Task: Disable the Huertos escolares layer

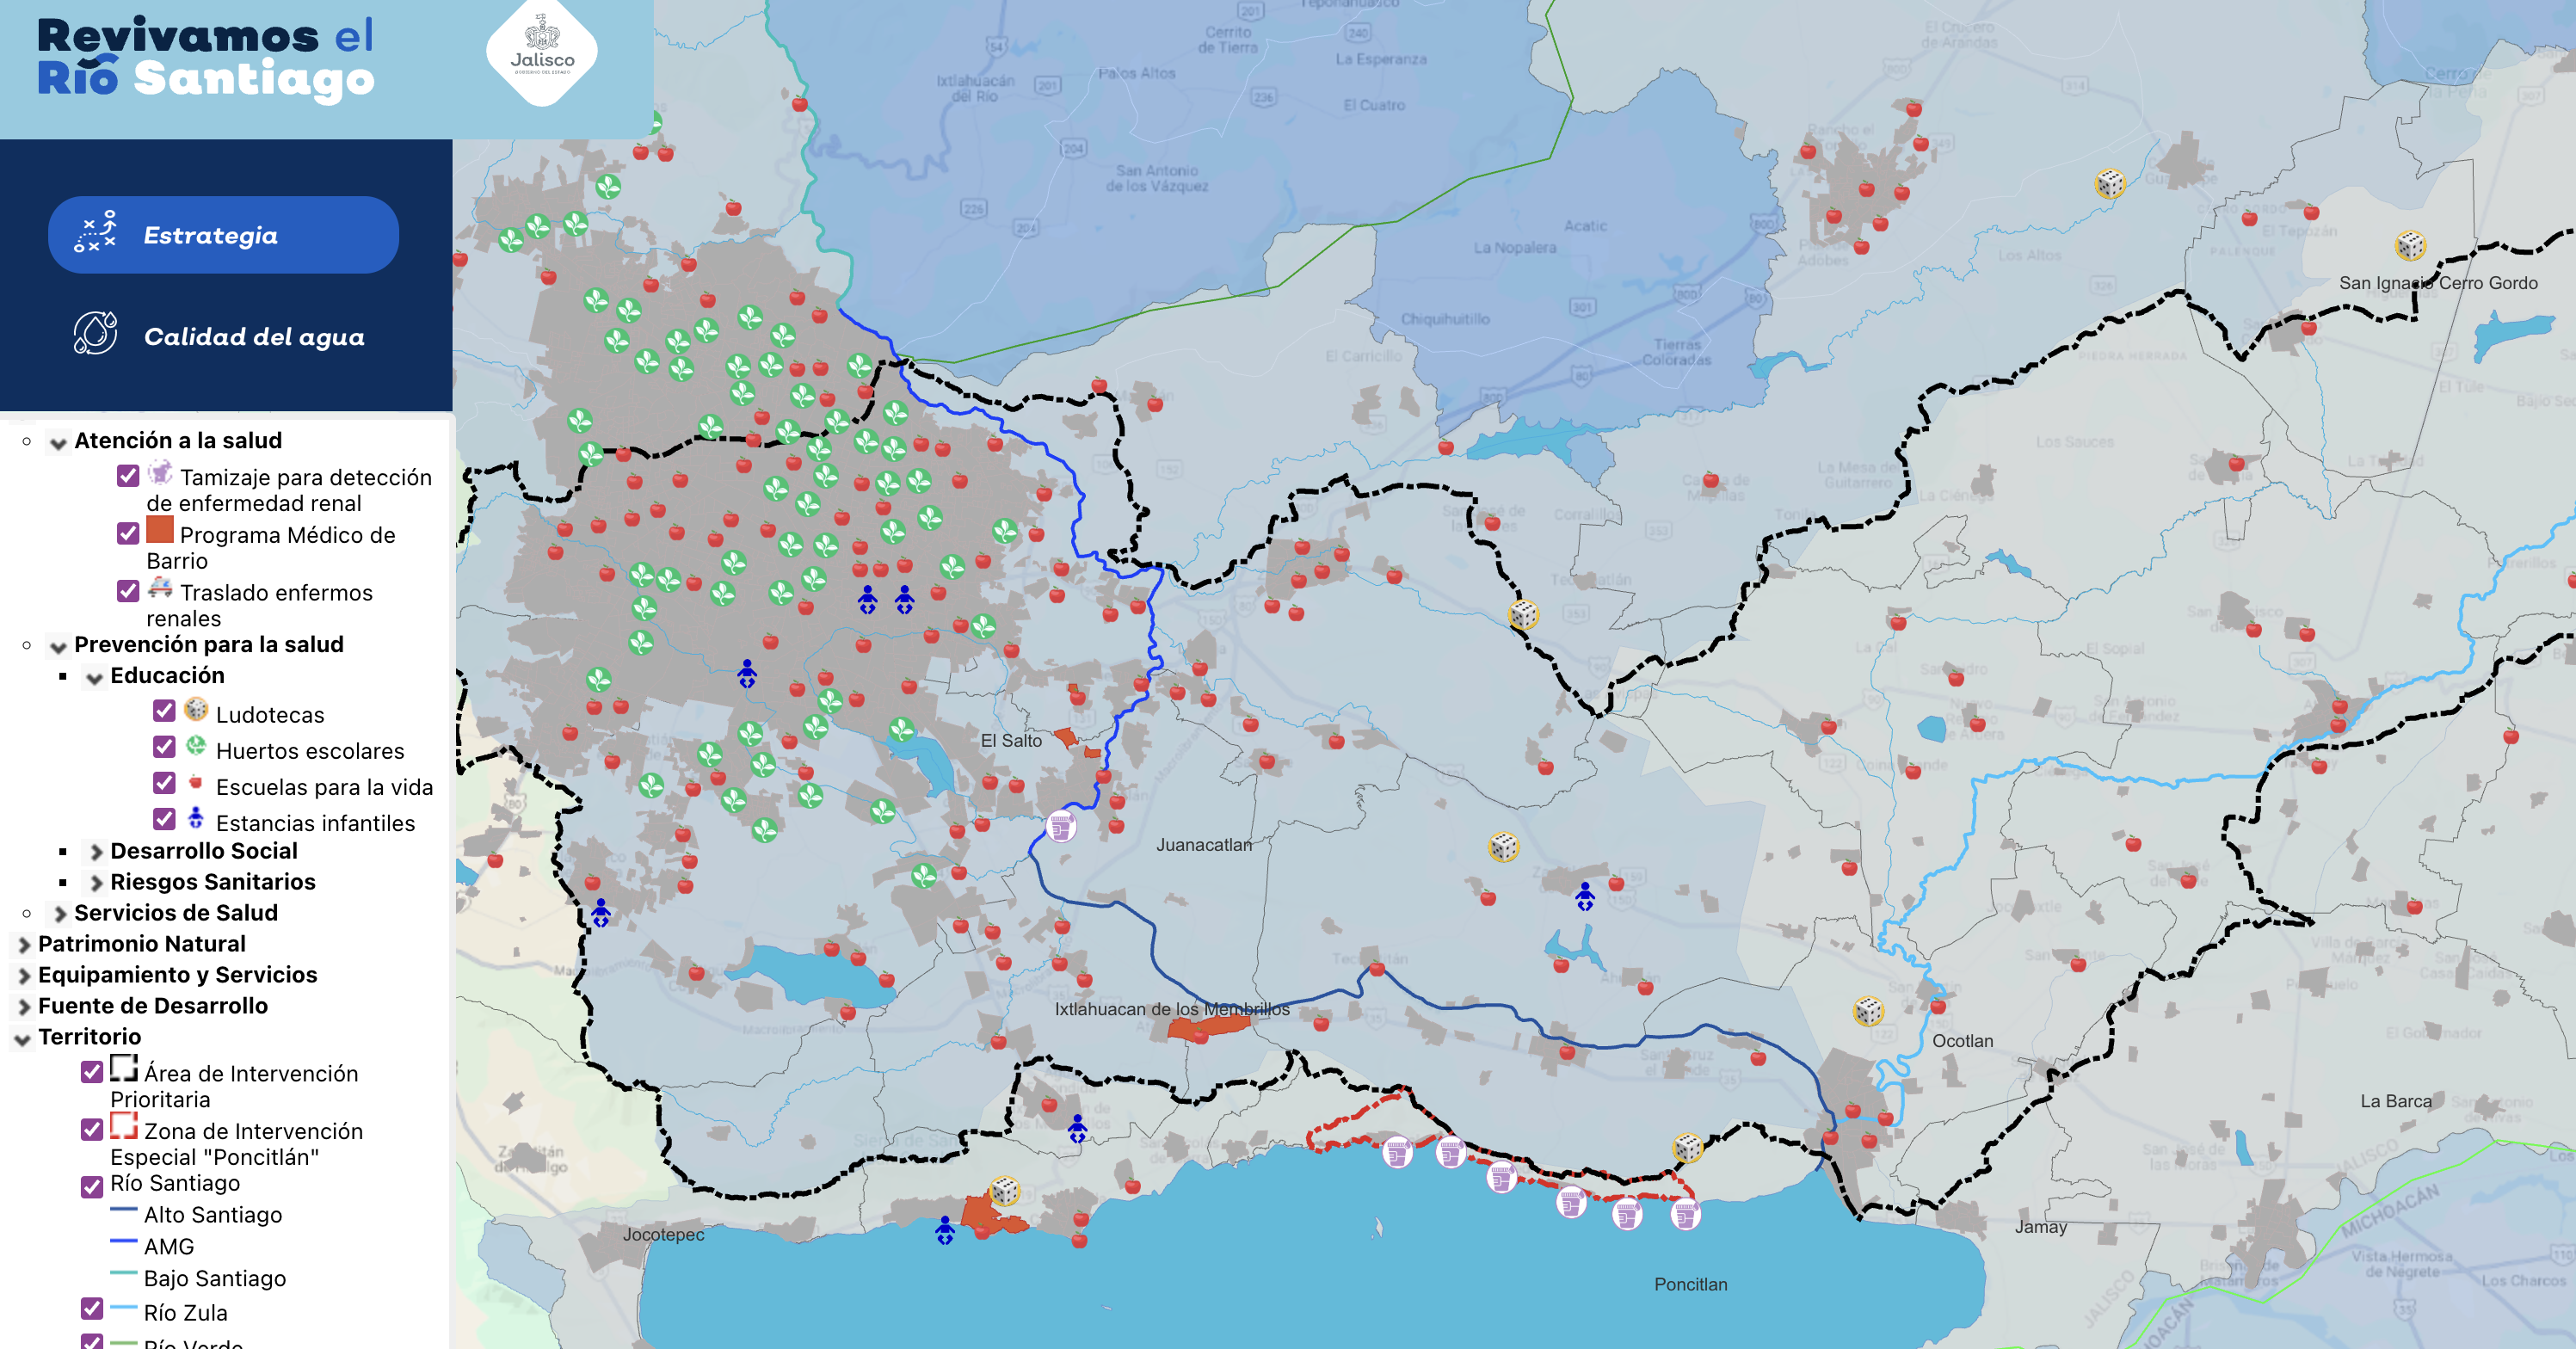Action: point(165,747)
